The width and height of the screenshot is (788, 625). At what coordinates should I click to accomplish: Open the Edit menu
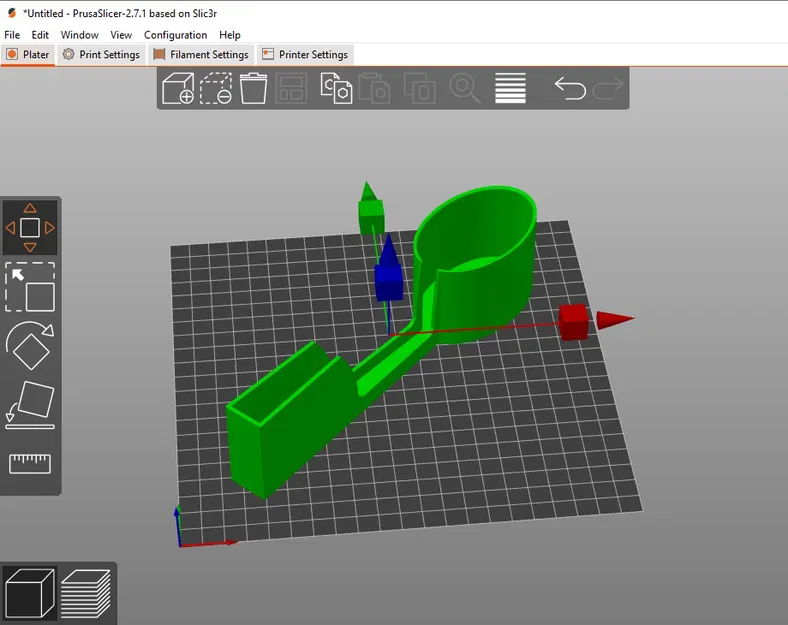click(x=40, y=35)
